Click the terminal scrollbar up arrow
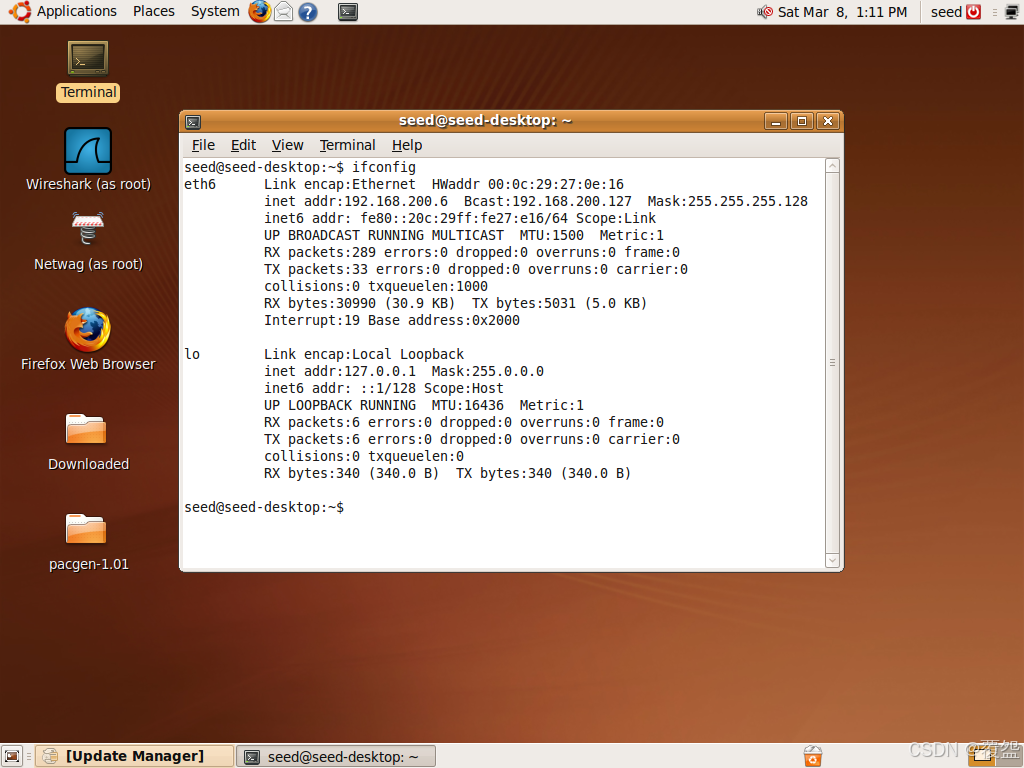 click(832, 166)
